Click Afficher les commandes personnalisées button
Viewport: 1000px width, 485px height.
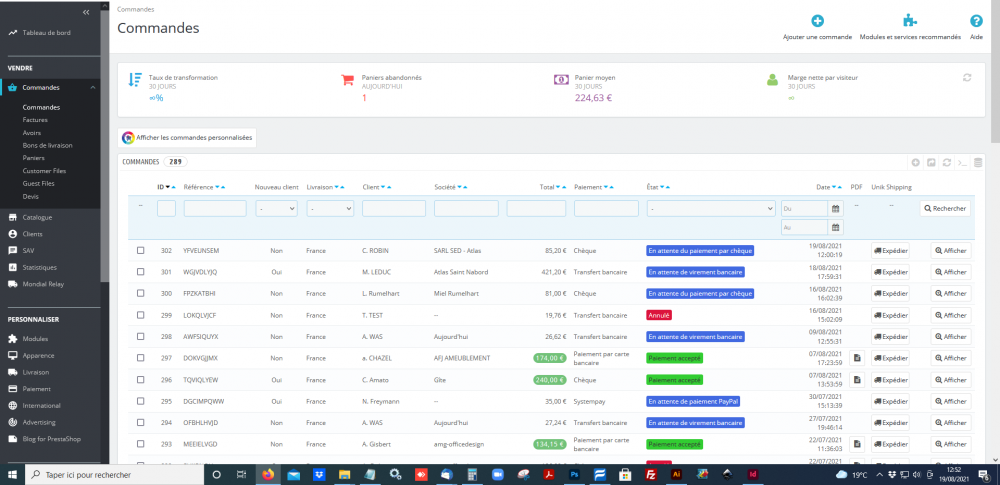coord(187,137)
